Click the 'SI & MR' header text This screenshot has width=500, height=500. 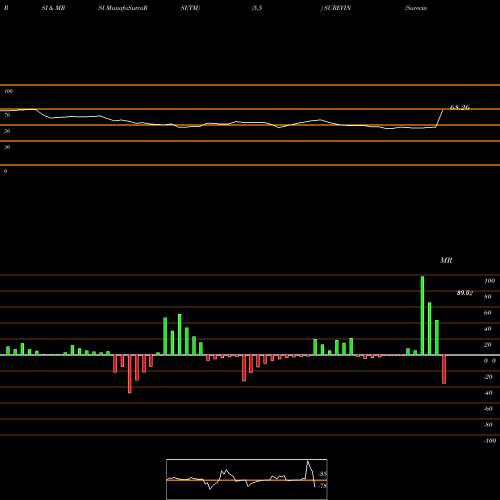pyautogui.click(x=53, y=8)
